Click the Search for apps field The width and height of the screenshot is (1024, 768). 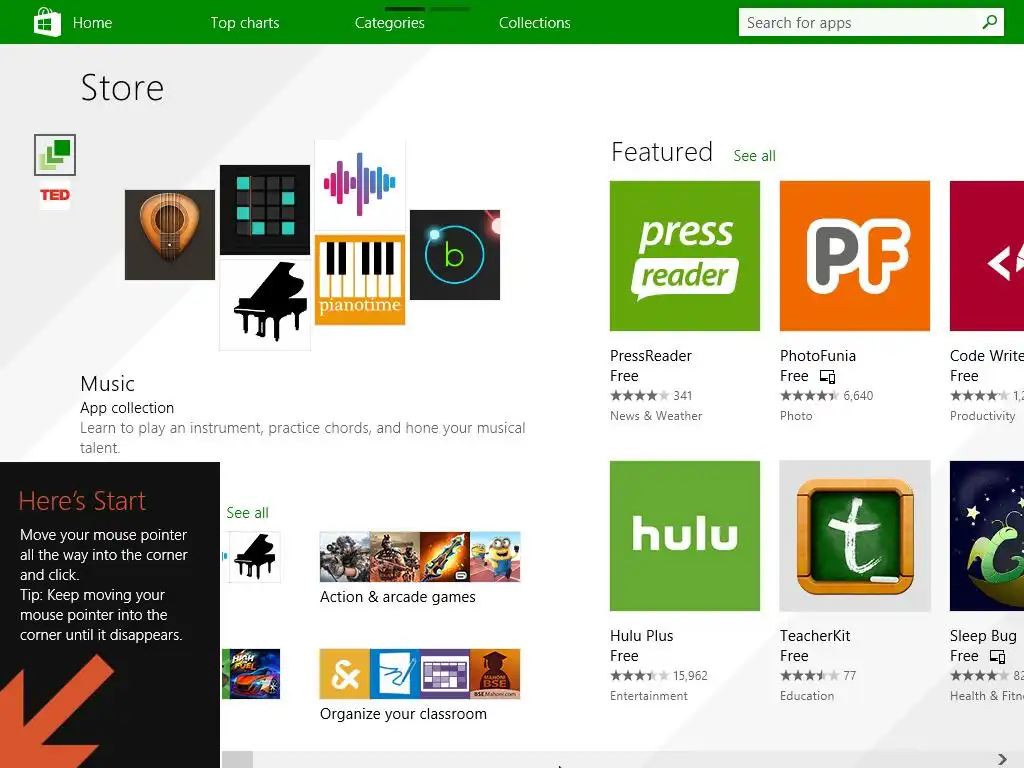(871, 22)
